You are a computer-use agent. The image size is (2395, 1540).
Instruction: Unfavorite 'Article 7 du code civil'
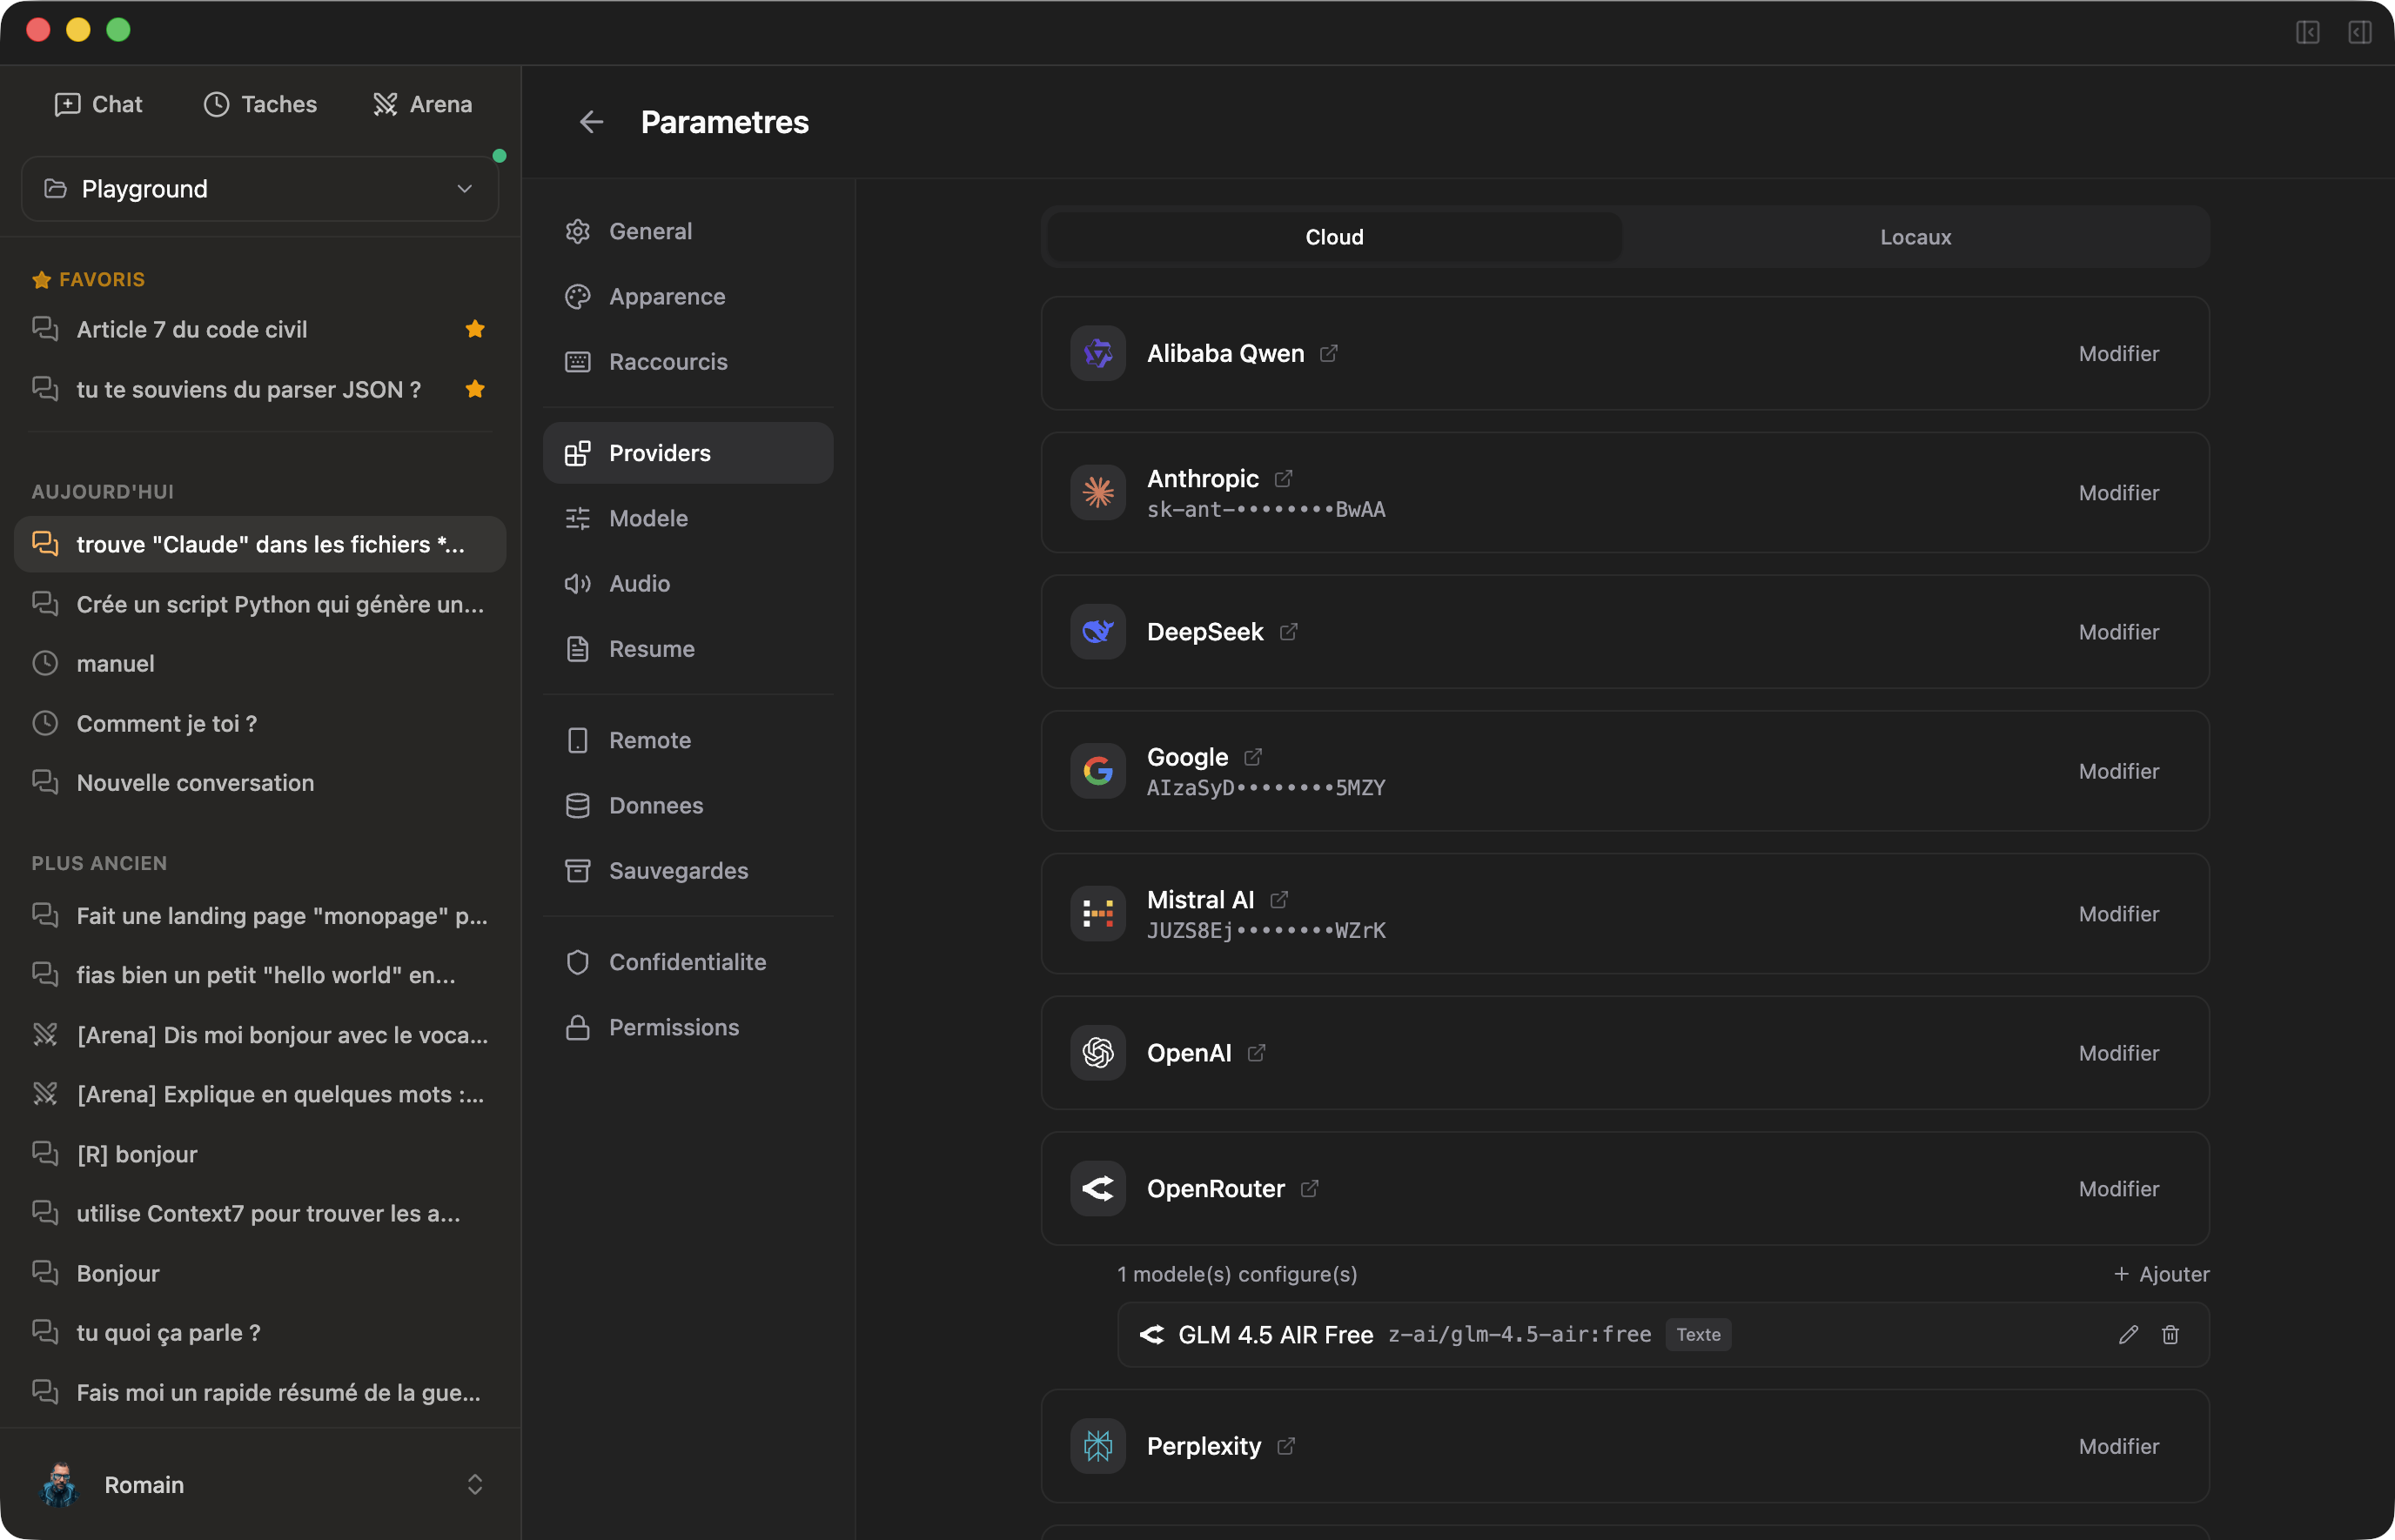[475, 328]
